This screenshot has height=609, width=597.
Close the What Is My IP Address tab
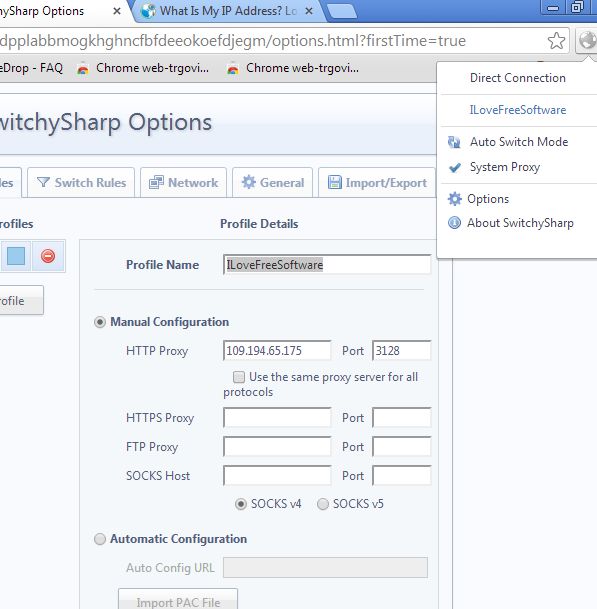(309, 11)
